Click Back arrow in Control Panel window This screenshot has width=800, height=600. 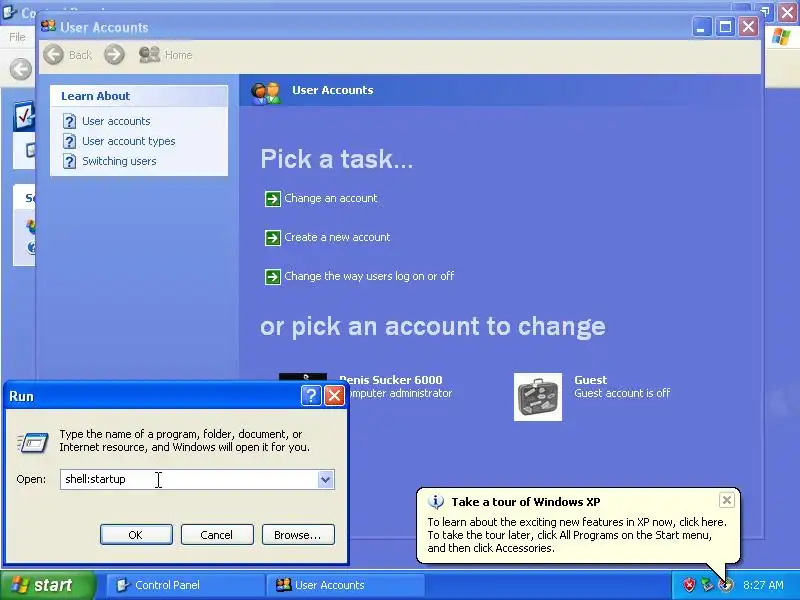tap(21, 69)
